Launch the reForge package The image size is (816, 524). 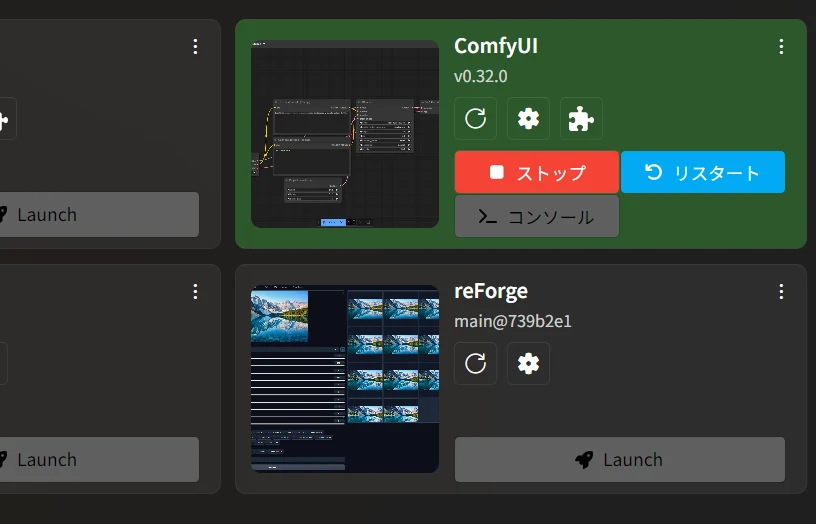click(620, 459)
